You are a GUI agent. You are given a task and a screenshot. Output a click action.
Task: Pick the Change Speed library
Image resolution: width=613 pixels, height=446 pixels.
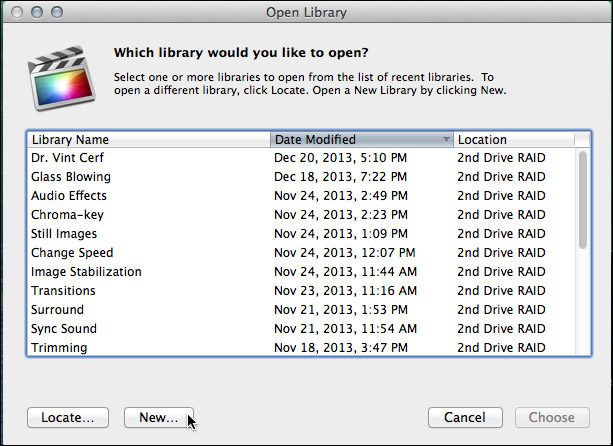coord(301,253)
